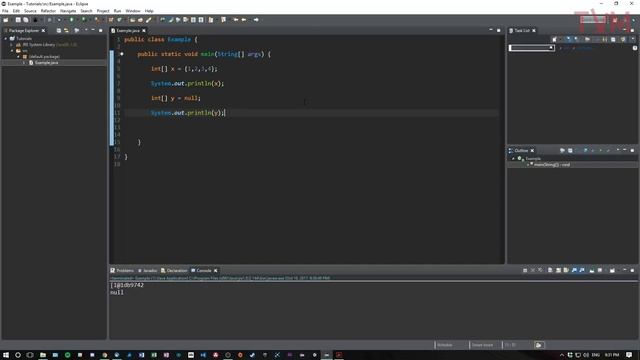Click the green Run button in toolbar
The image size is (640, 360).
72,20
